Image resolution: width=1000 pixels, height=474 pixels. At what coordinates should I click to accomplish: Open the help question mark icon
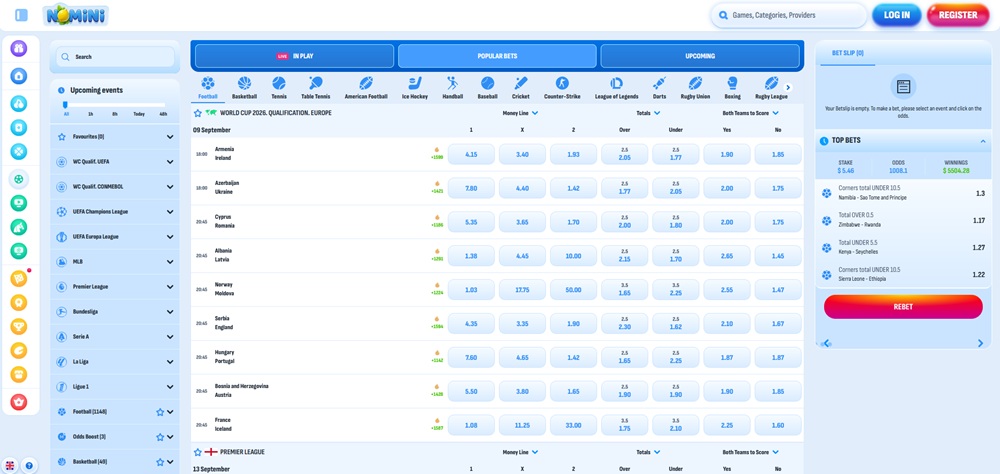(29, 466)
